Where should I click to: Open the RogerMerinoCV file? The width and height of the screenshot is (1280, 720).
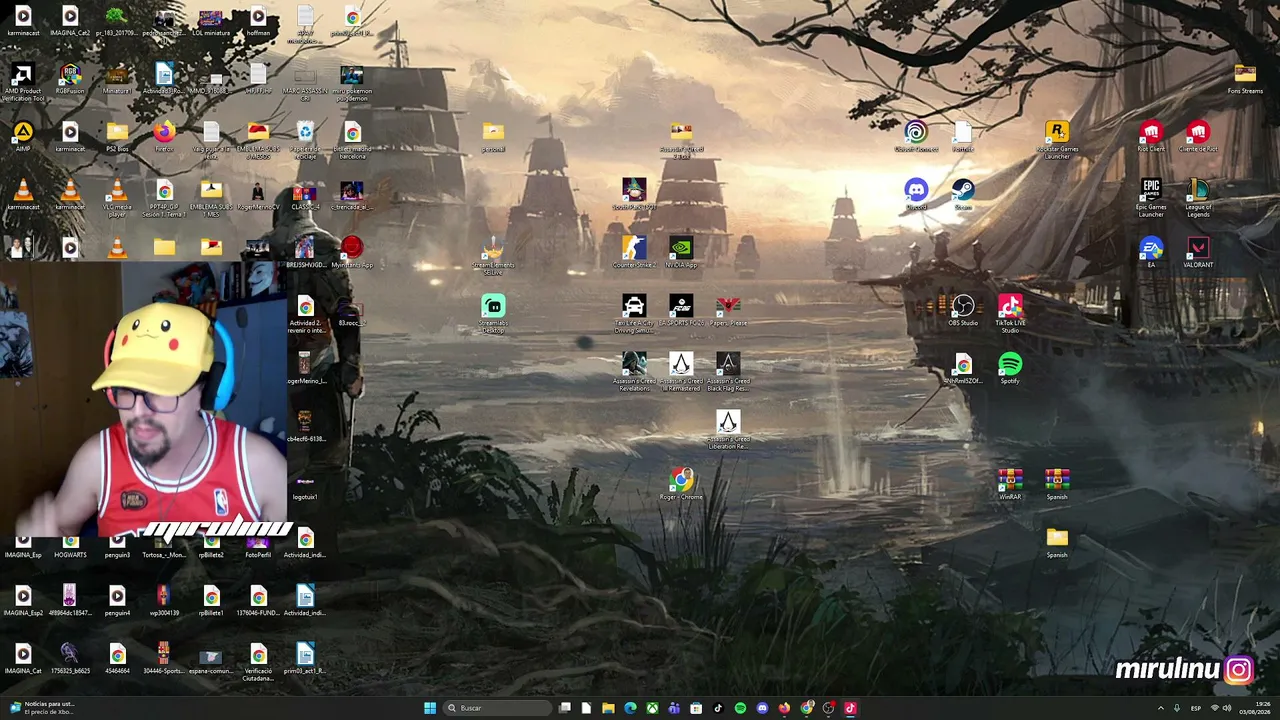[258, 196]
